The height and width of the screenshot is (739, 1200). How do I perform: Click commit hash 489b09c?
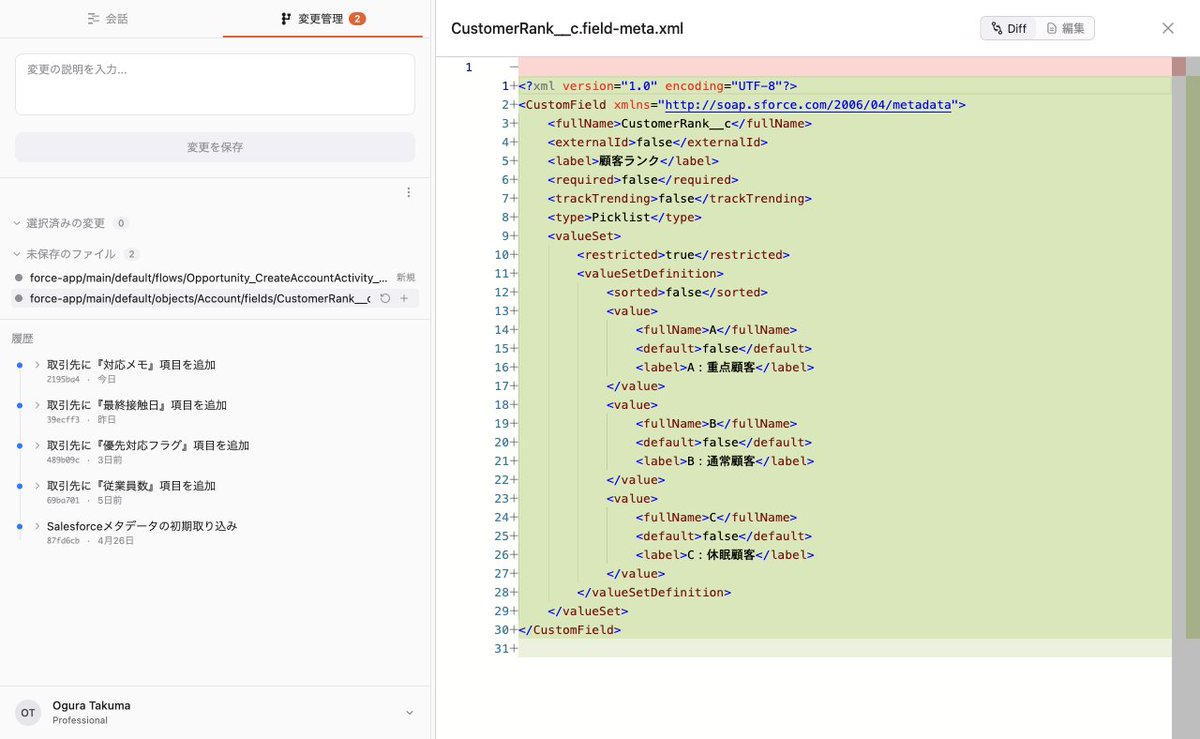(63, 460)
